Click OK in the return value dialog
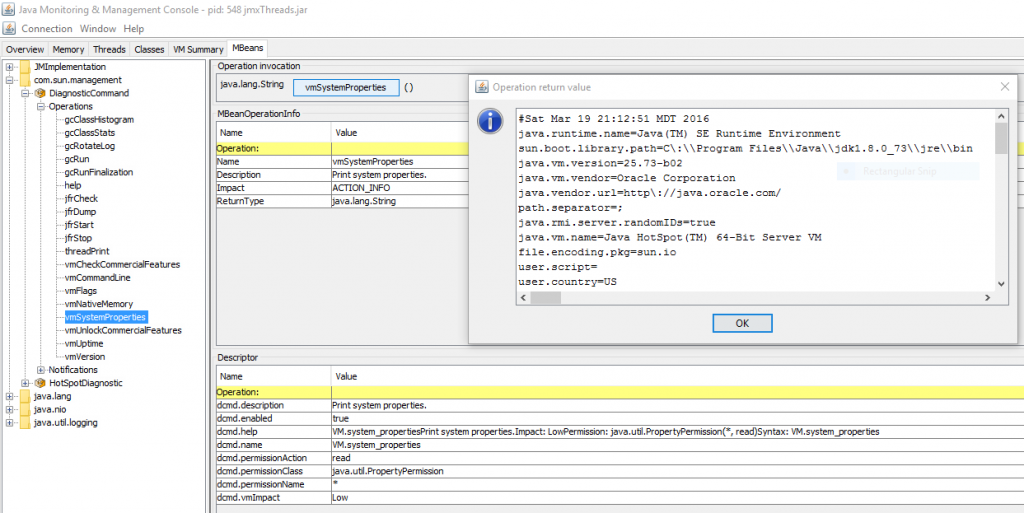This screenshot has height=513, width=1024. tap(743, 323)
